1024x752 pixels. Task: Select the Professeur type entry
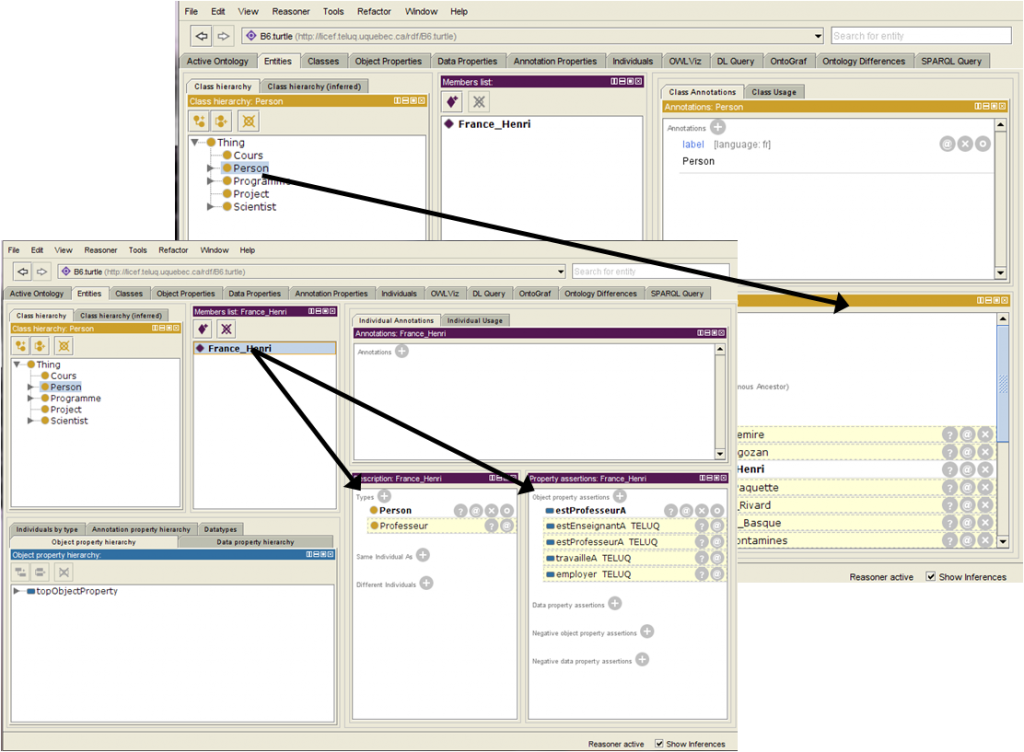pyautogui.click(x=404, y=526)
